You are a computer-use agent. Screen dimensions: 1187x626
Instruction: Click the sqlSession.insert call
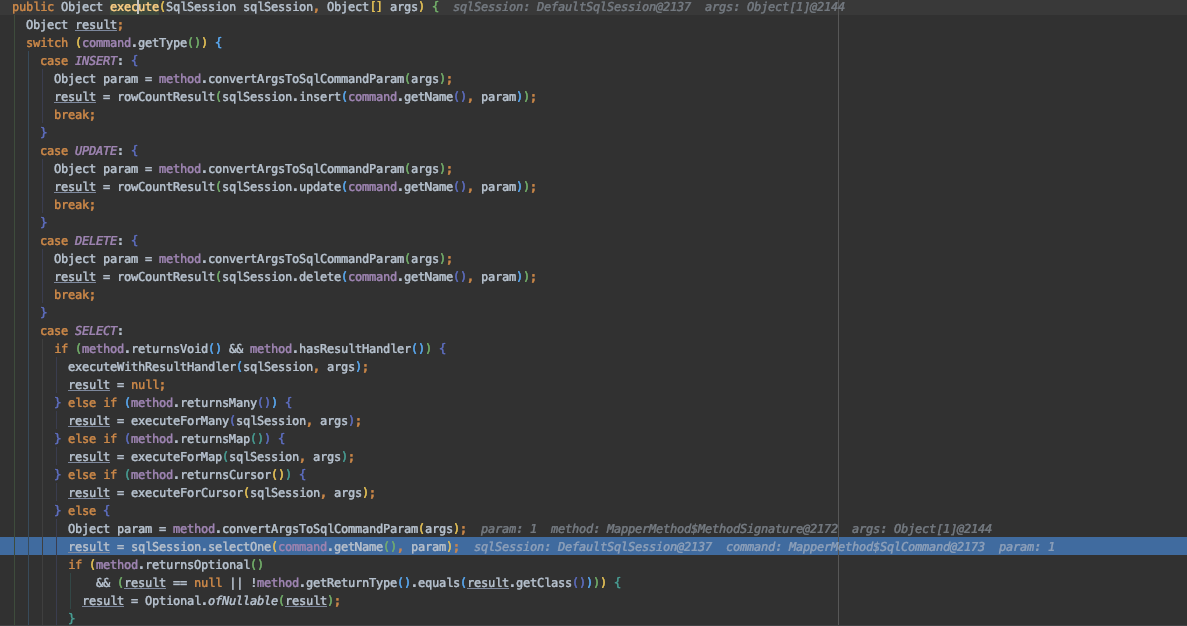coord(282,97)
